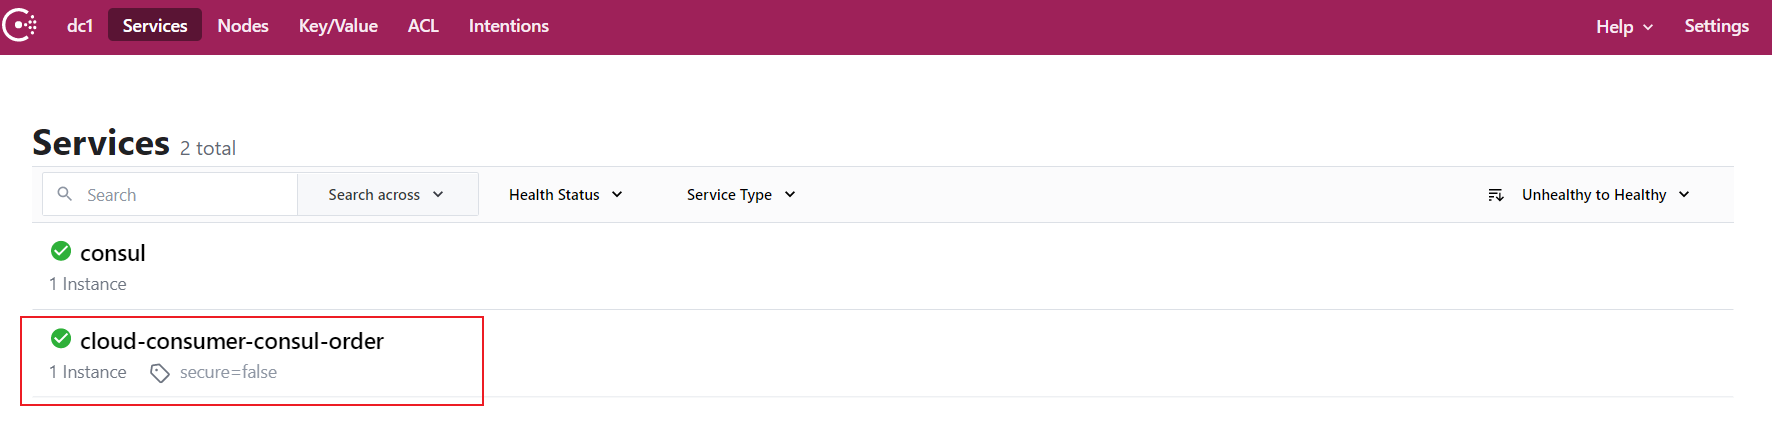Switch to the ACL tab
This screenshot has height=424, width=1772.
pyautogui.click(x=423, y=26)
